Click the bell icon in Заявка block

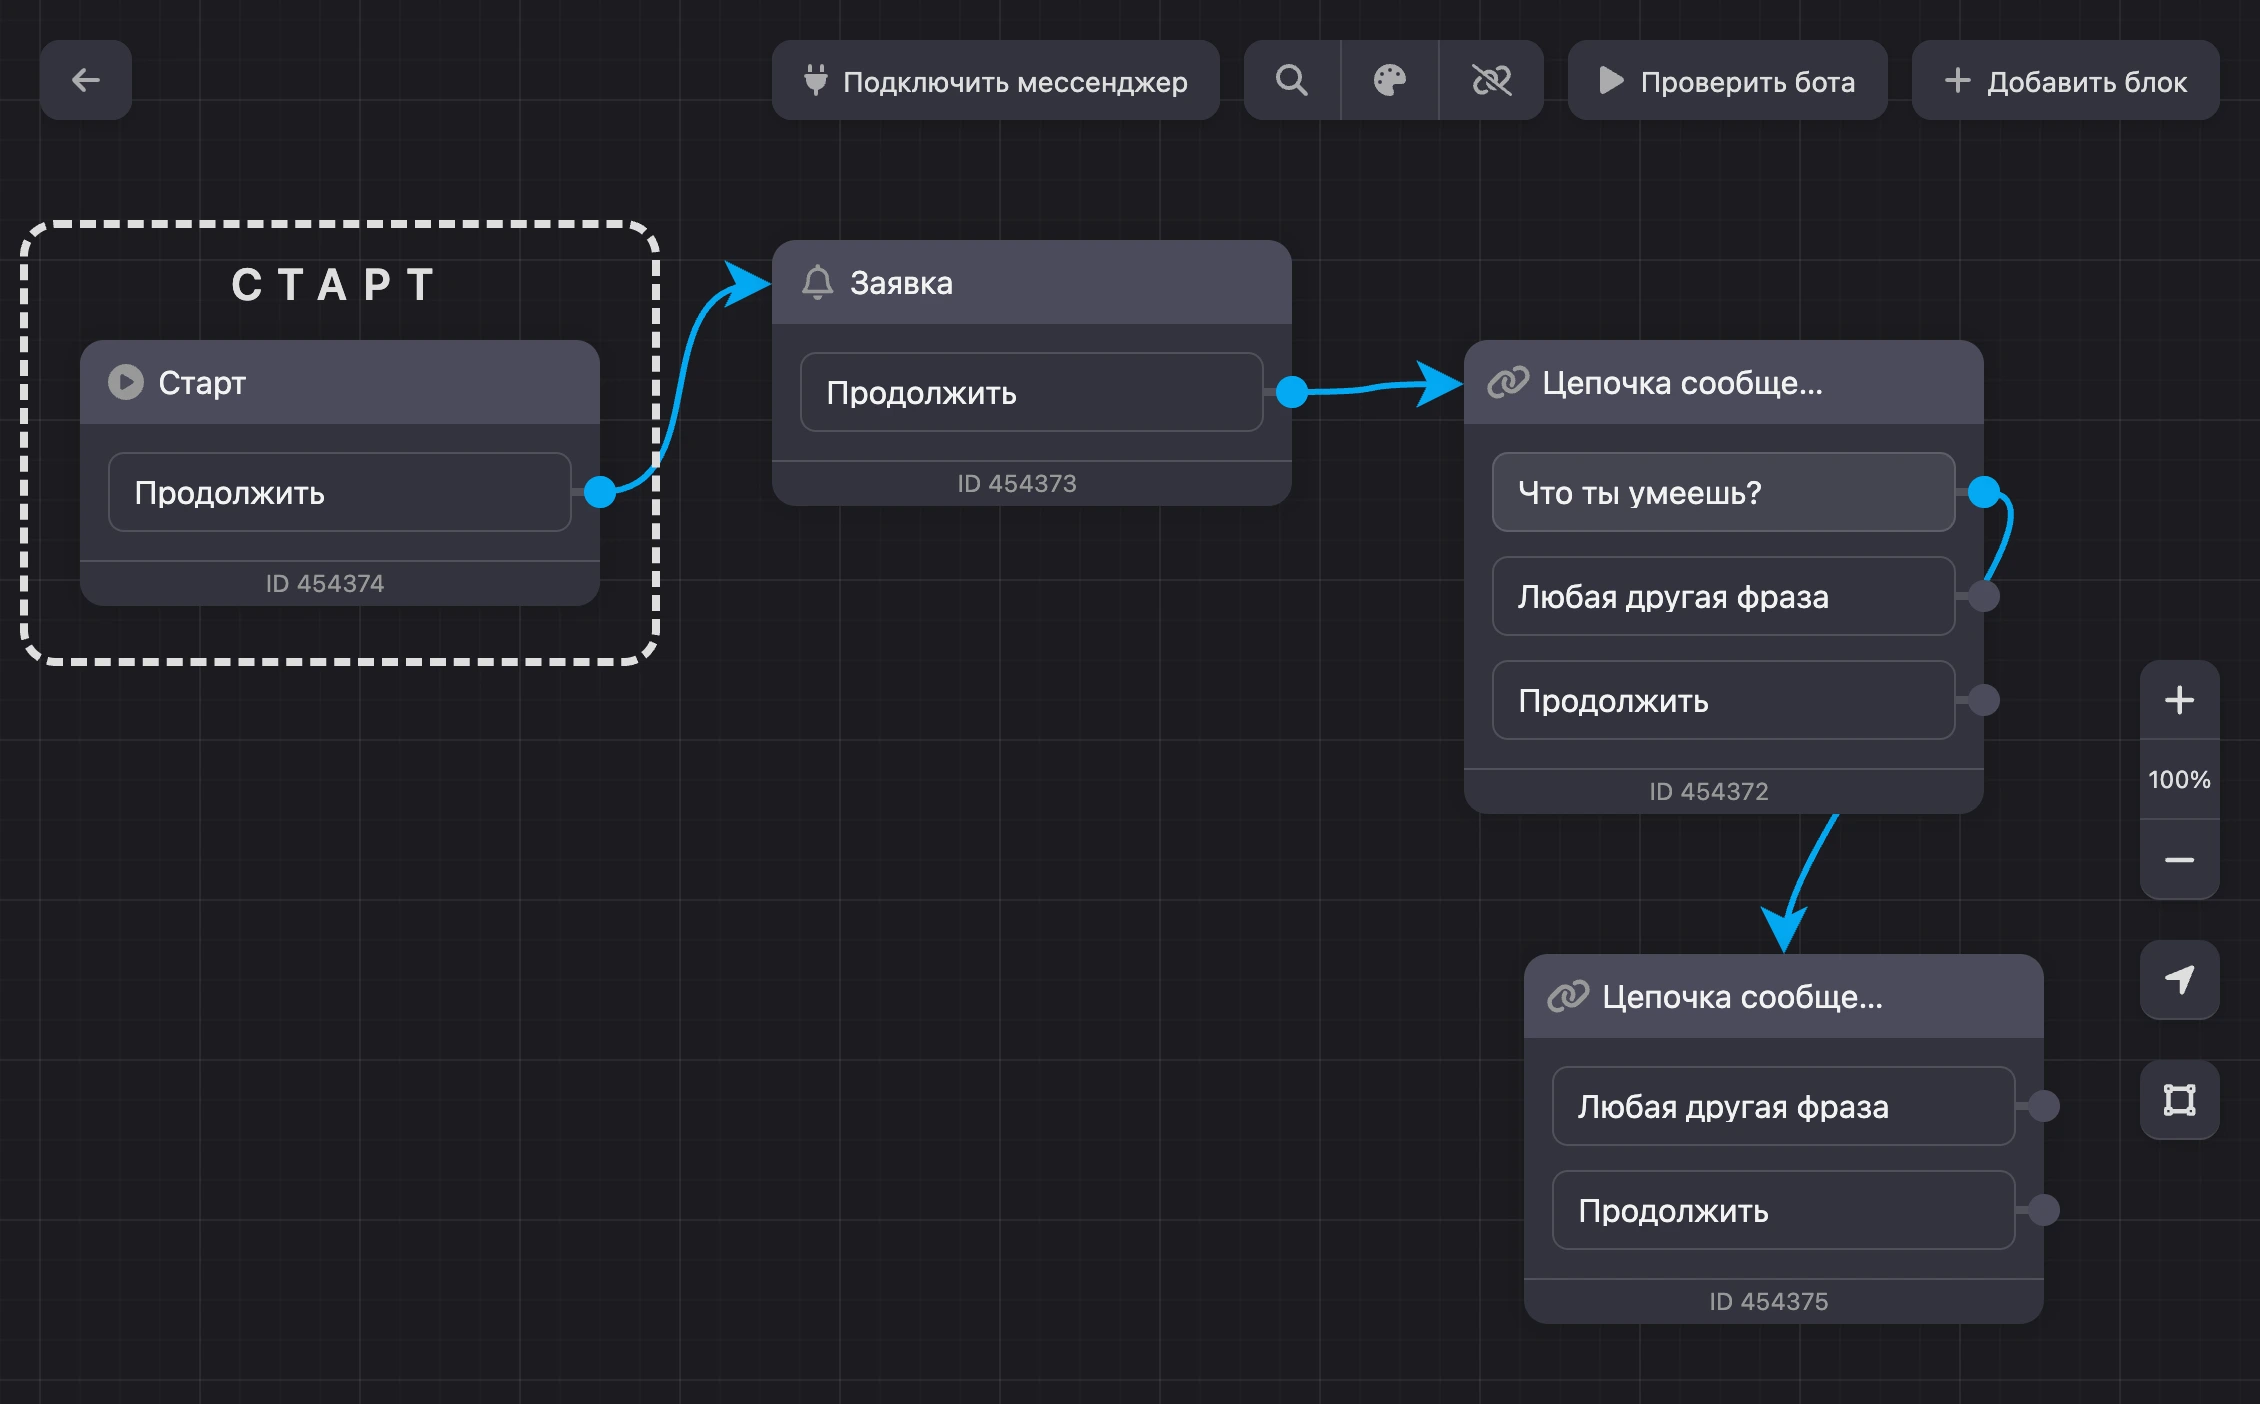[817, 283]
